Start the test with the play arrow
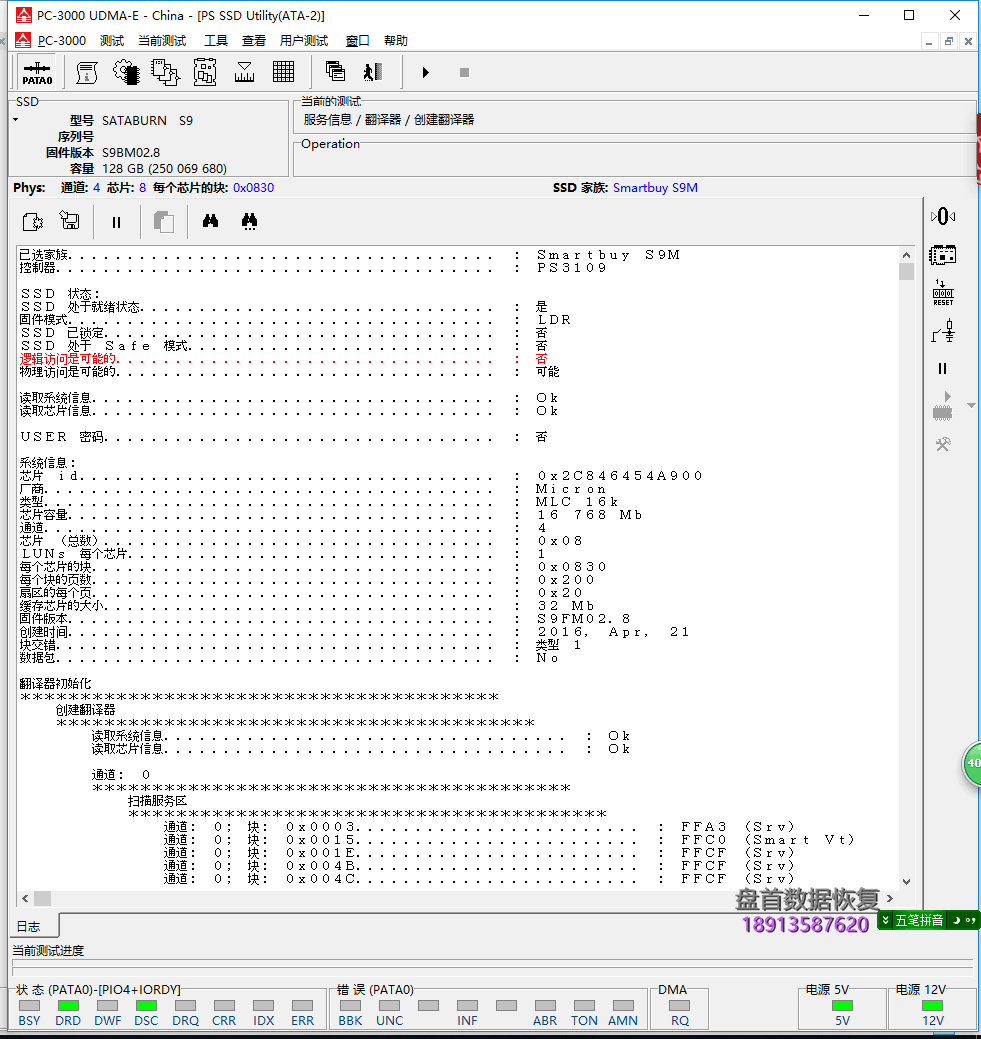Screen dimensions: 981x1039 point(426,72)
